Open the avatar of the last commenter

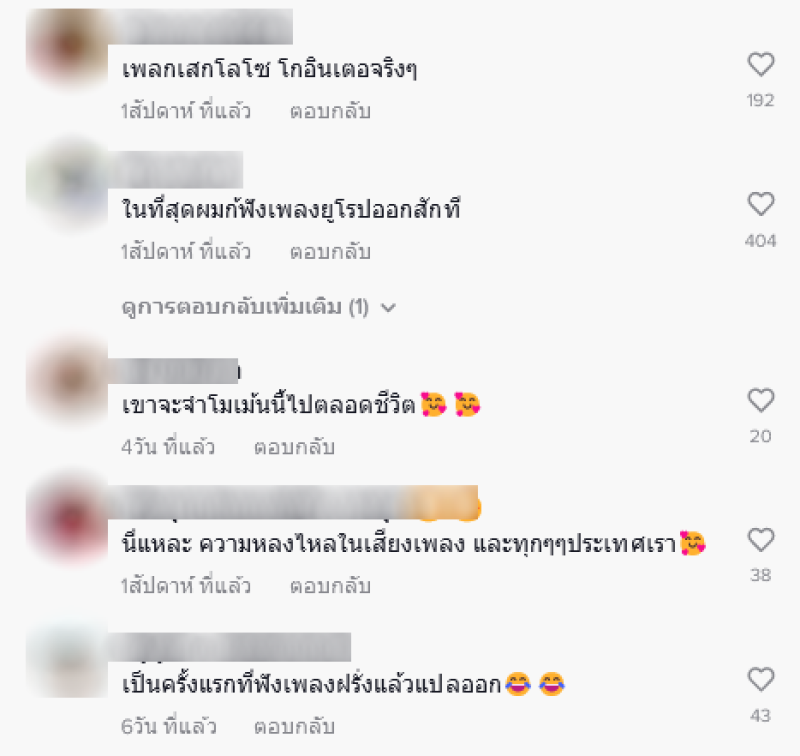[68, 659]
